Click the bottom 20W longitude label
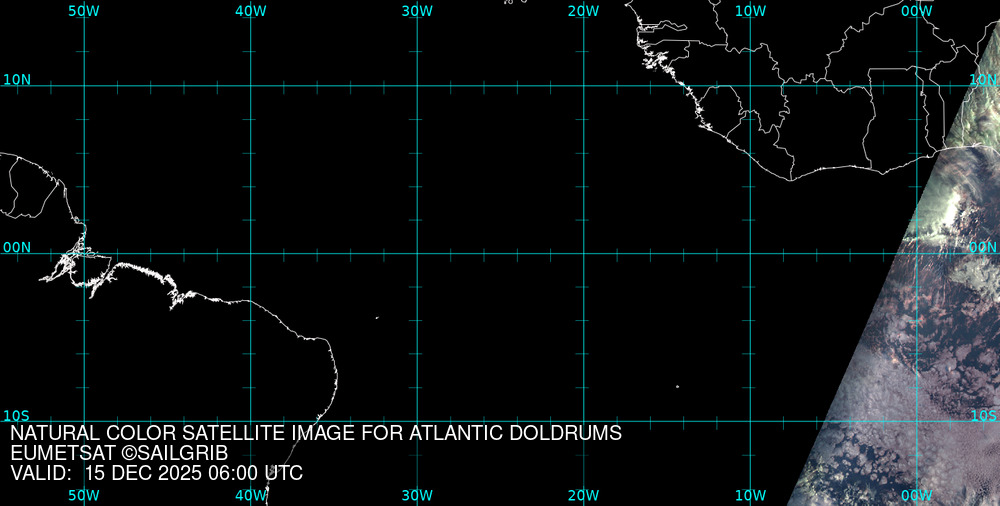Screen dimensions: 1000x506 [x=583, y=496]
